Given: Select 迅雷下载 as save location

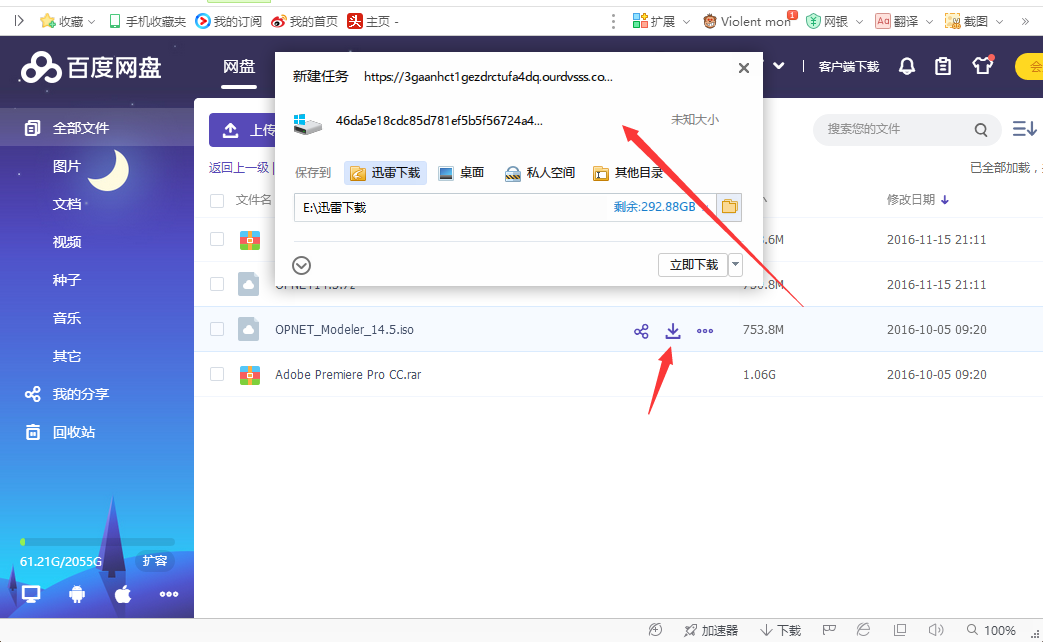Looking at the screenshot, I should coord(386,173).
